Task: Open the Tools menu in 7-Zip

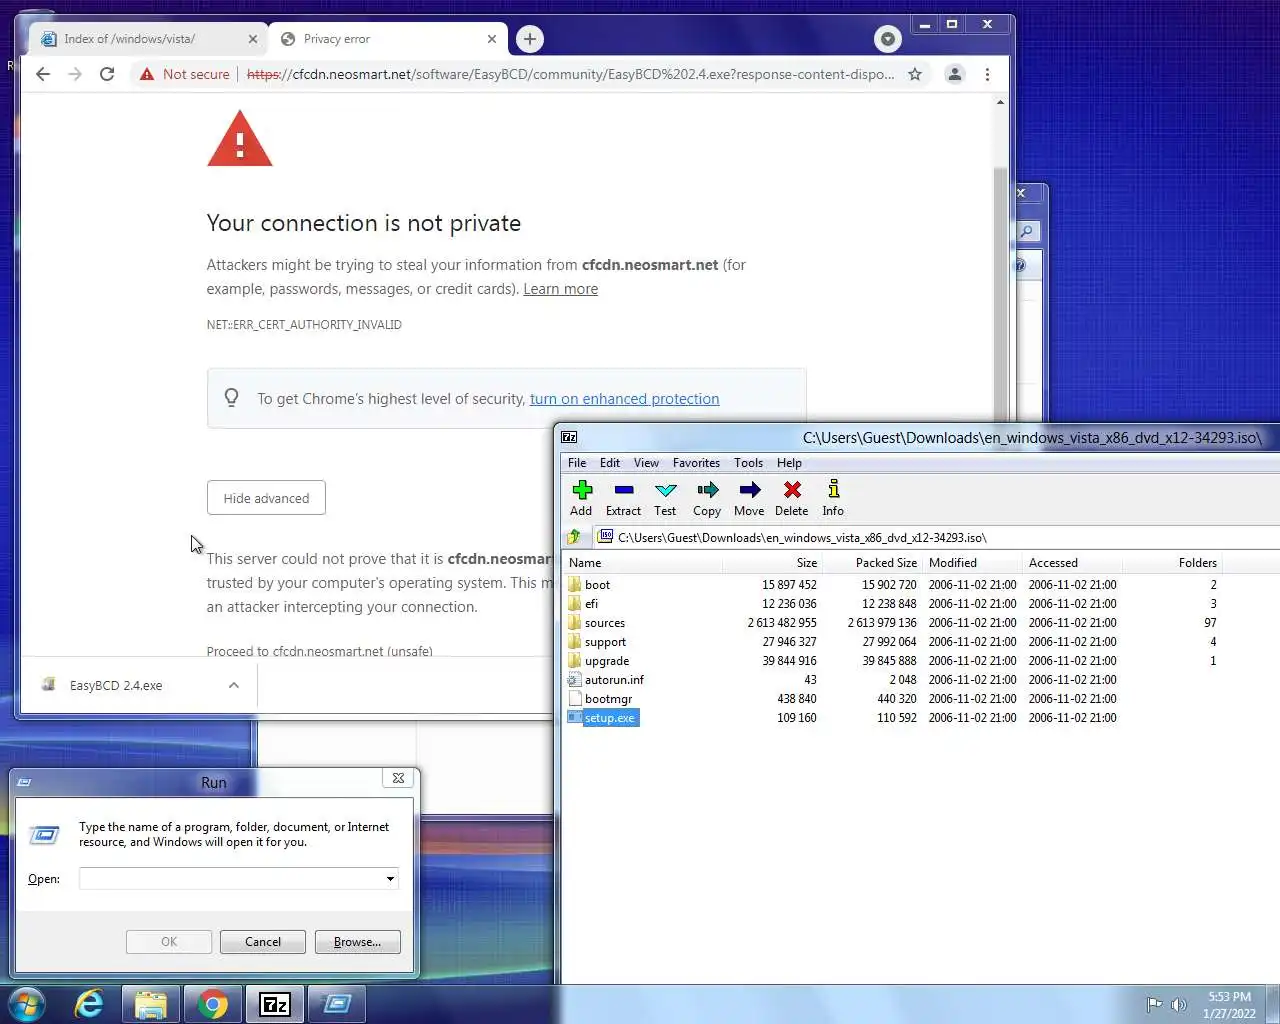Action: click(x=748, y=463)
